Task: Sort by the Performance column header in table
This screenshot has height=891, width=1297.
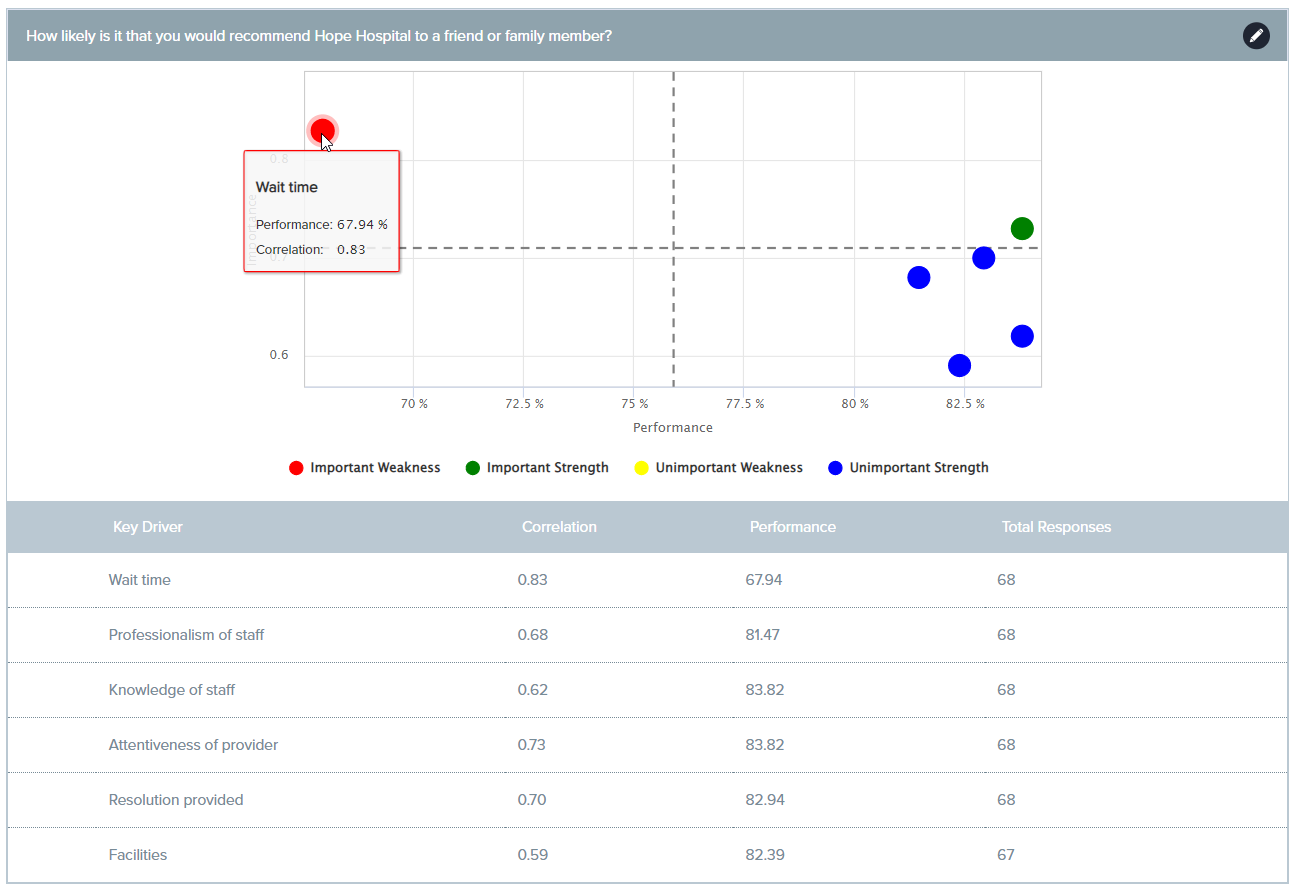Action: (792, 527)
